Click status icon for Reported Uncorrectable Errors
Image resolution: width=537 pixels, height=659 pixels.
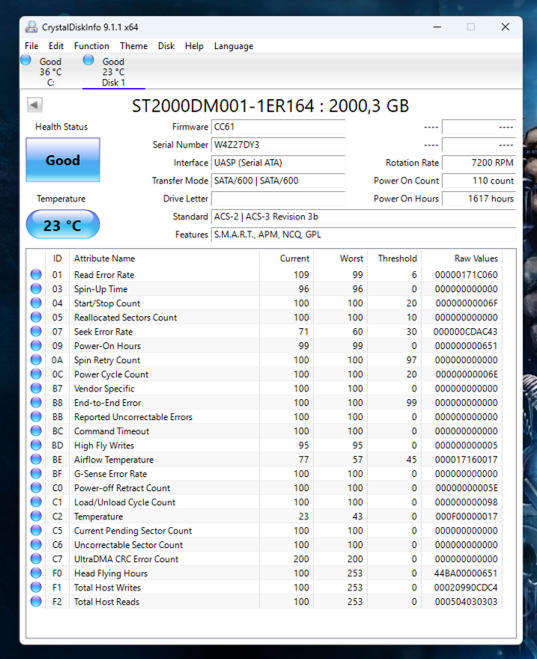click(x=36, y=416)
